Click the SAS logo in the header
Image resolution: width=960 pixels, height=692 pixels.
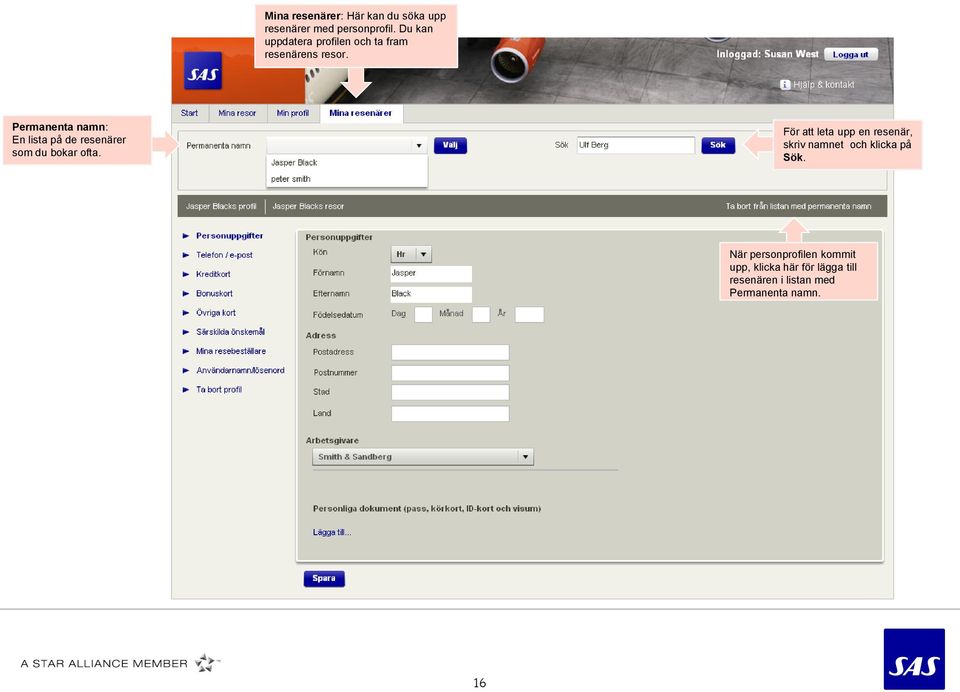tap(203, 70)
